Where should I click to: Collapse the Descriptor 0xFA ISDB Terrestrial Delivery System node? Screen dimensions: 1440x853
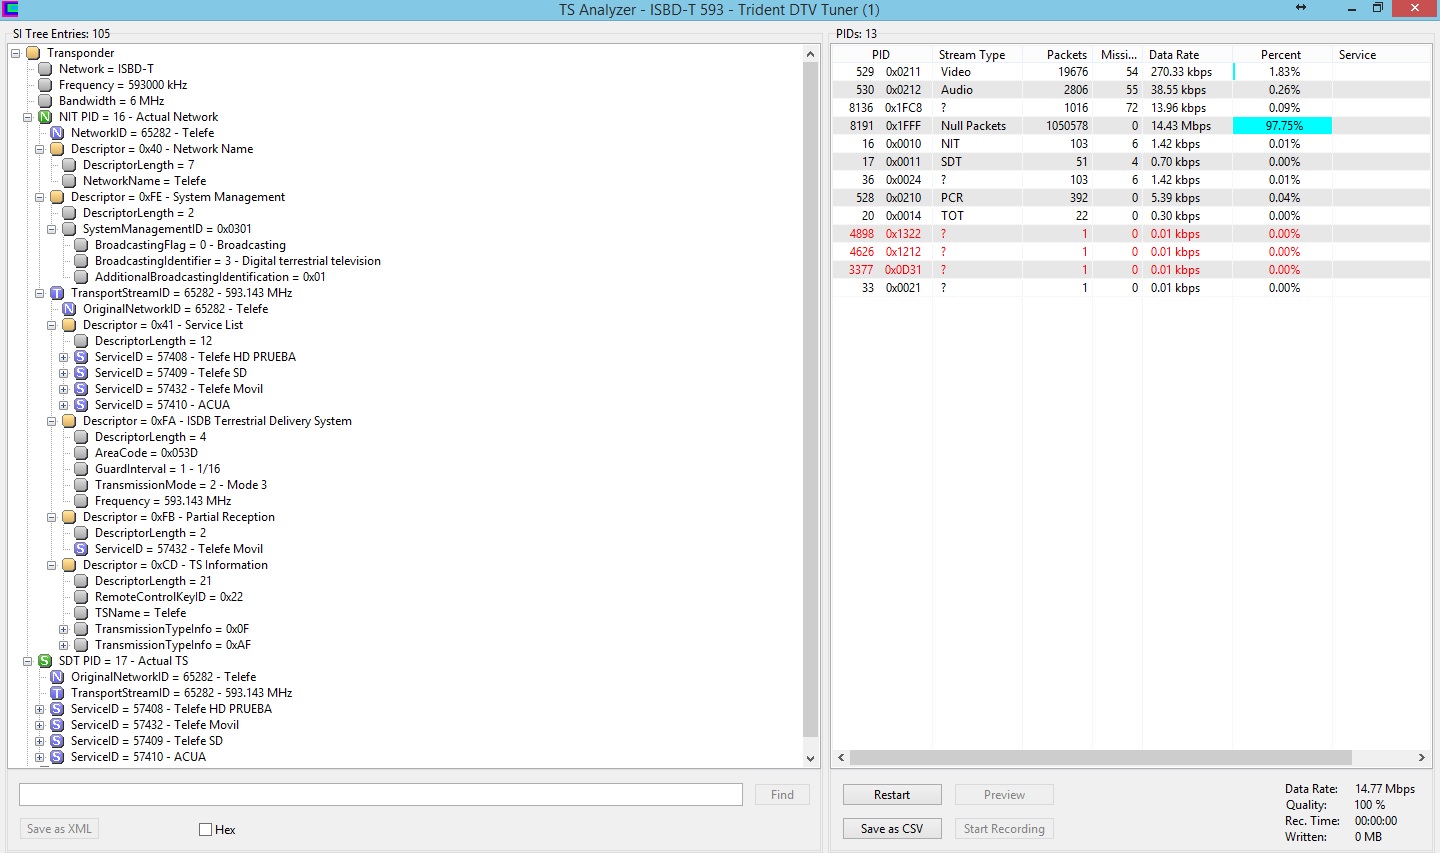pos(52,421)
